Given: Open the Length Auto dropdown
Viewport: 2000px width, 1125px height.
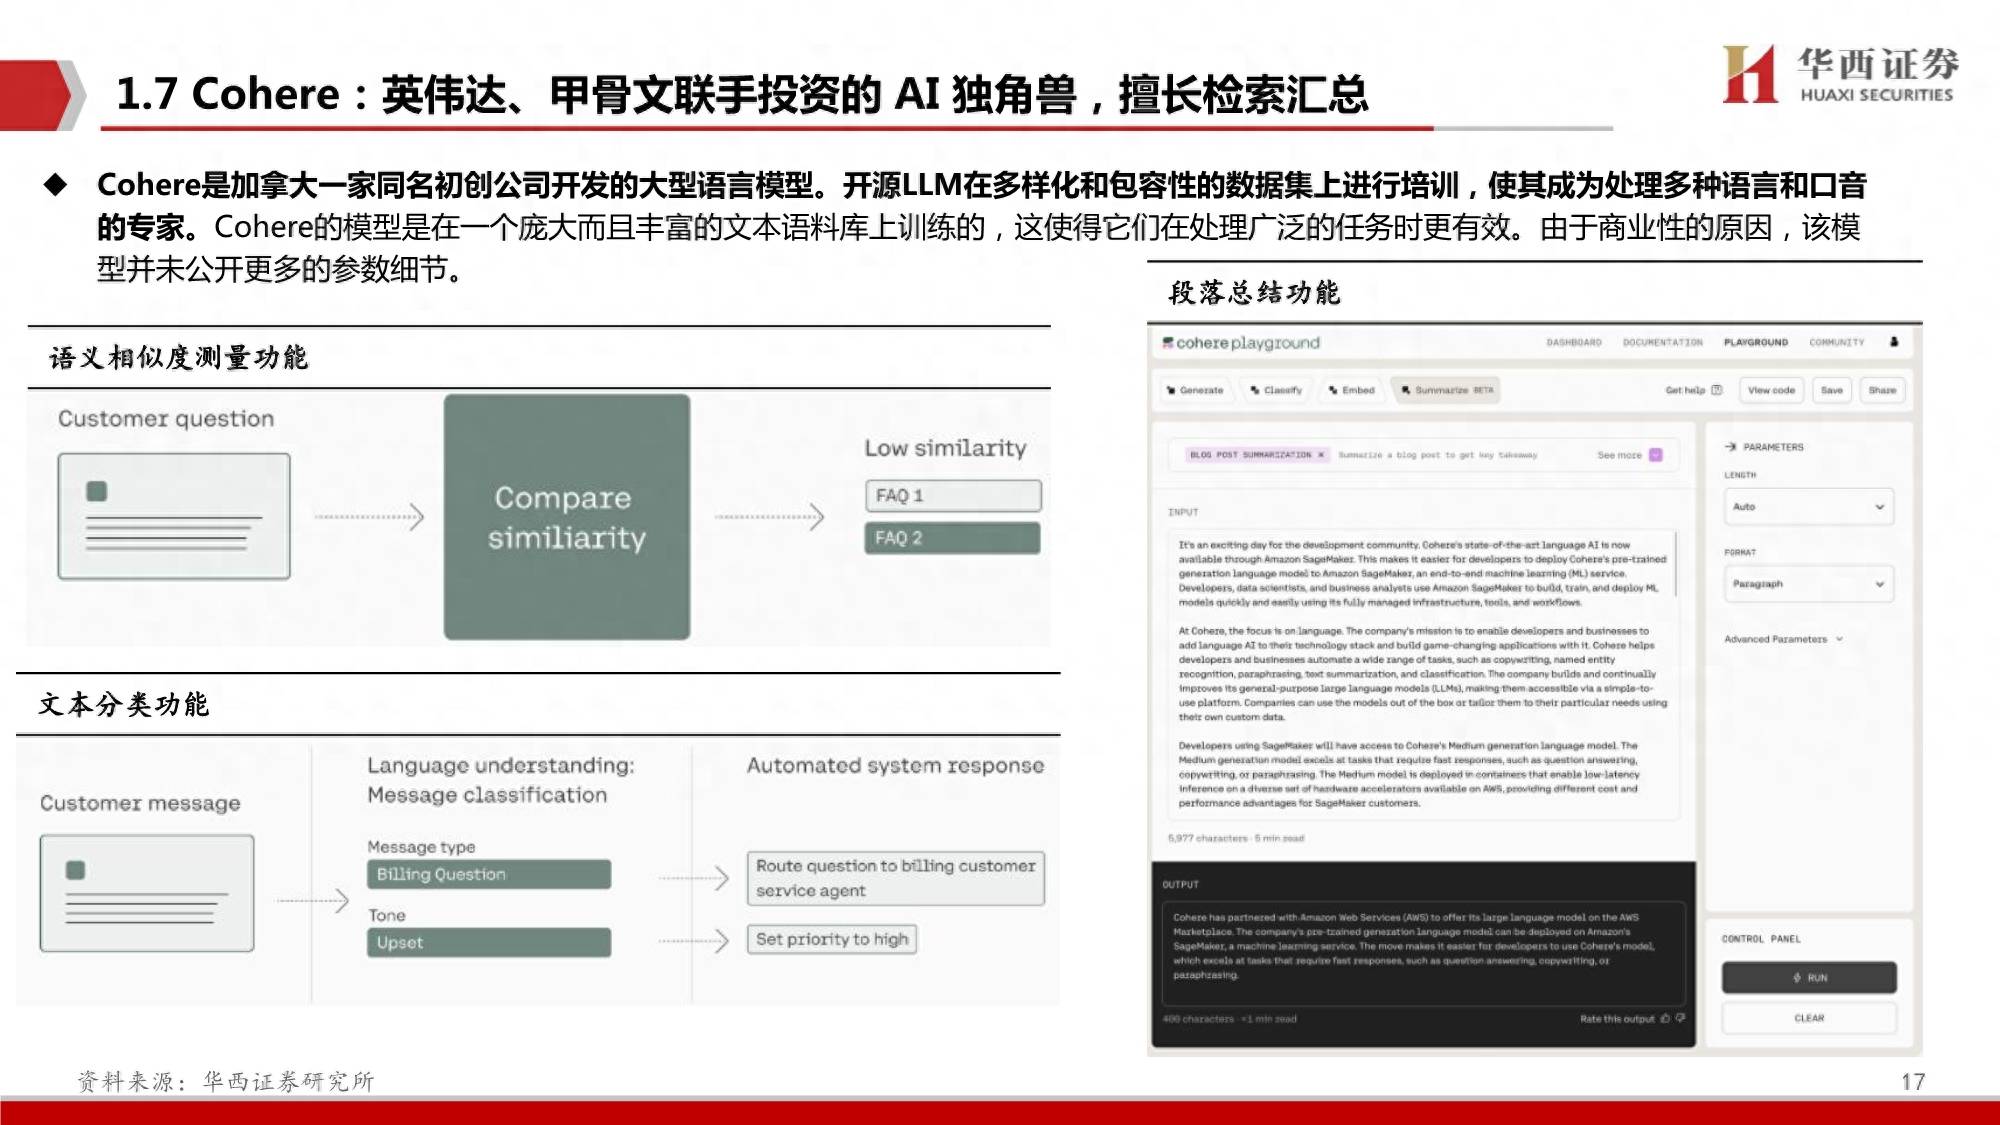Looking at the screenshot, I should coord(1809,507).
